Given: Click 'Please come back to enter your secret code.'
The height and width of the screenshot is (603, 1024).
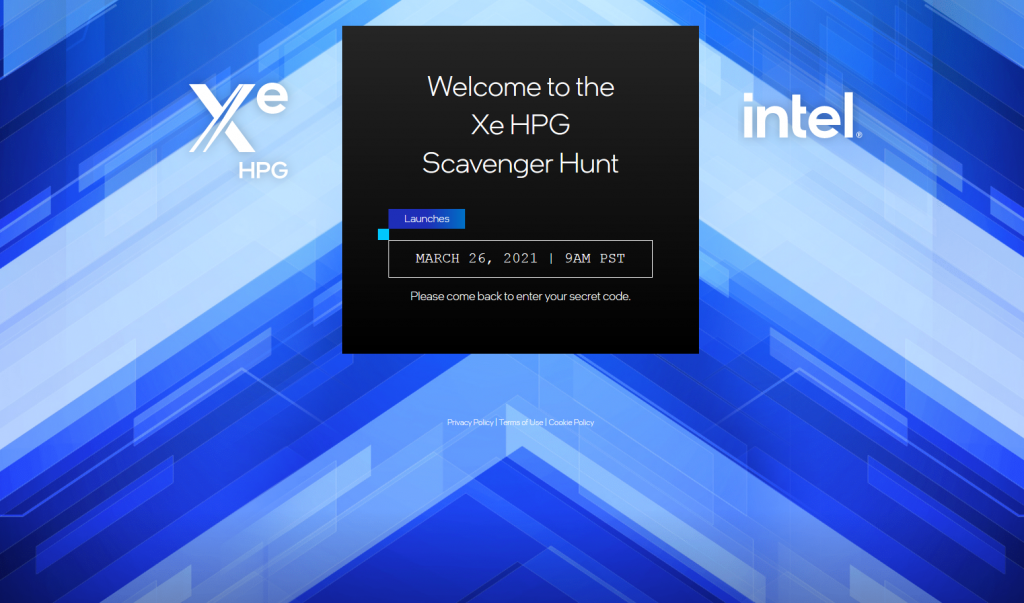Looking at the screenshot, I should (520, 297).
